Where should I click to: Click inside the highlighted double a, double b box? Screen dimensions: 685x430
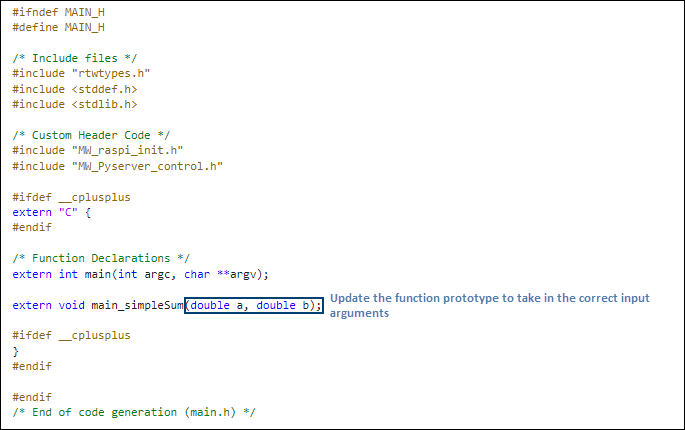click(x=254, y=305)
